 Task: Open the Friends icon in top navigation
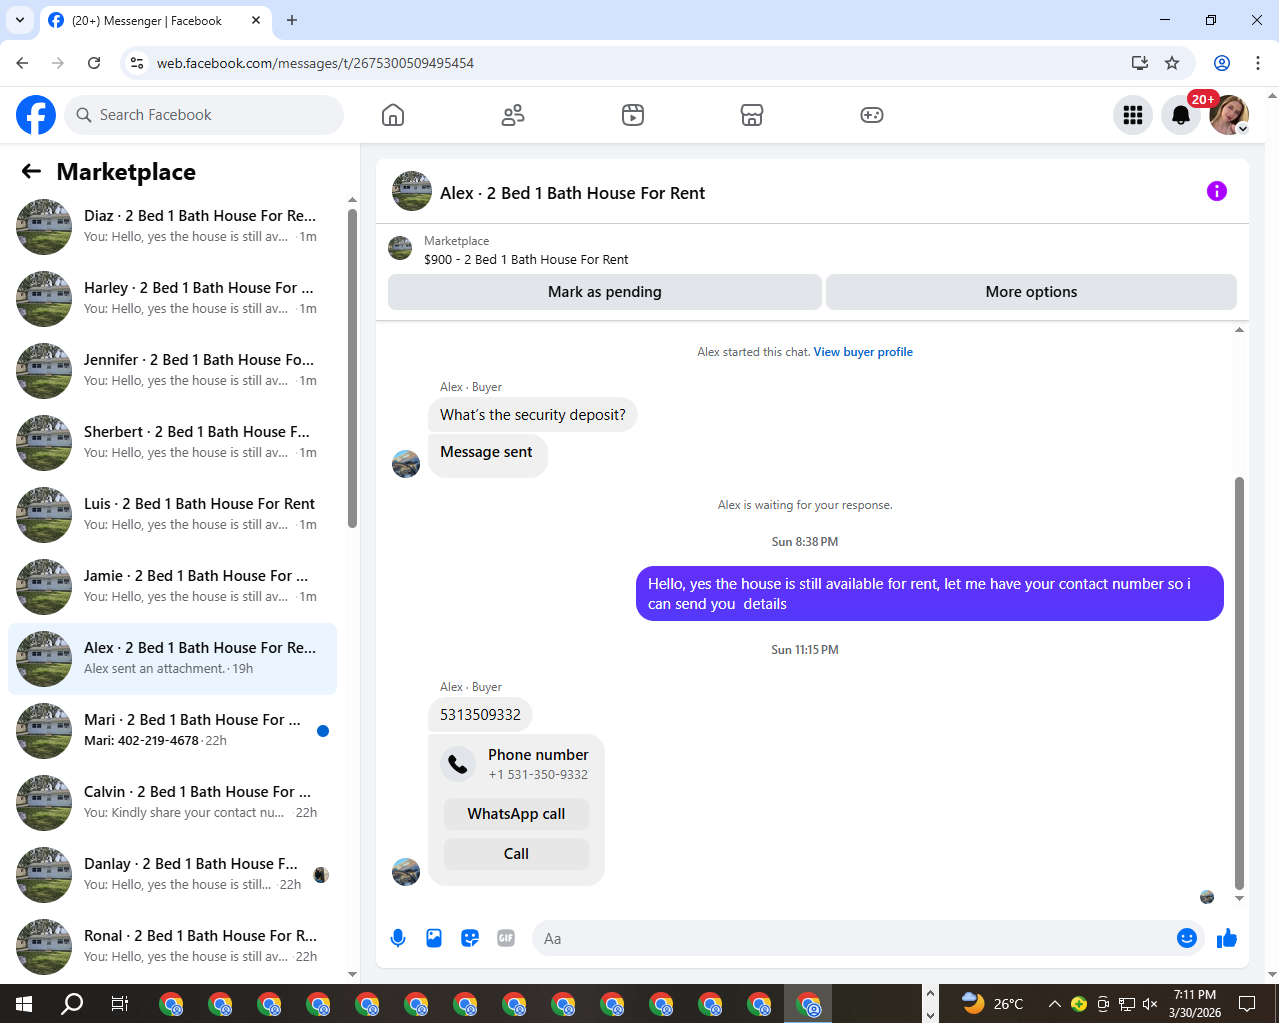[513, 115]
